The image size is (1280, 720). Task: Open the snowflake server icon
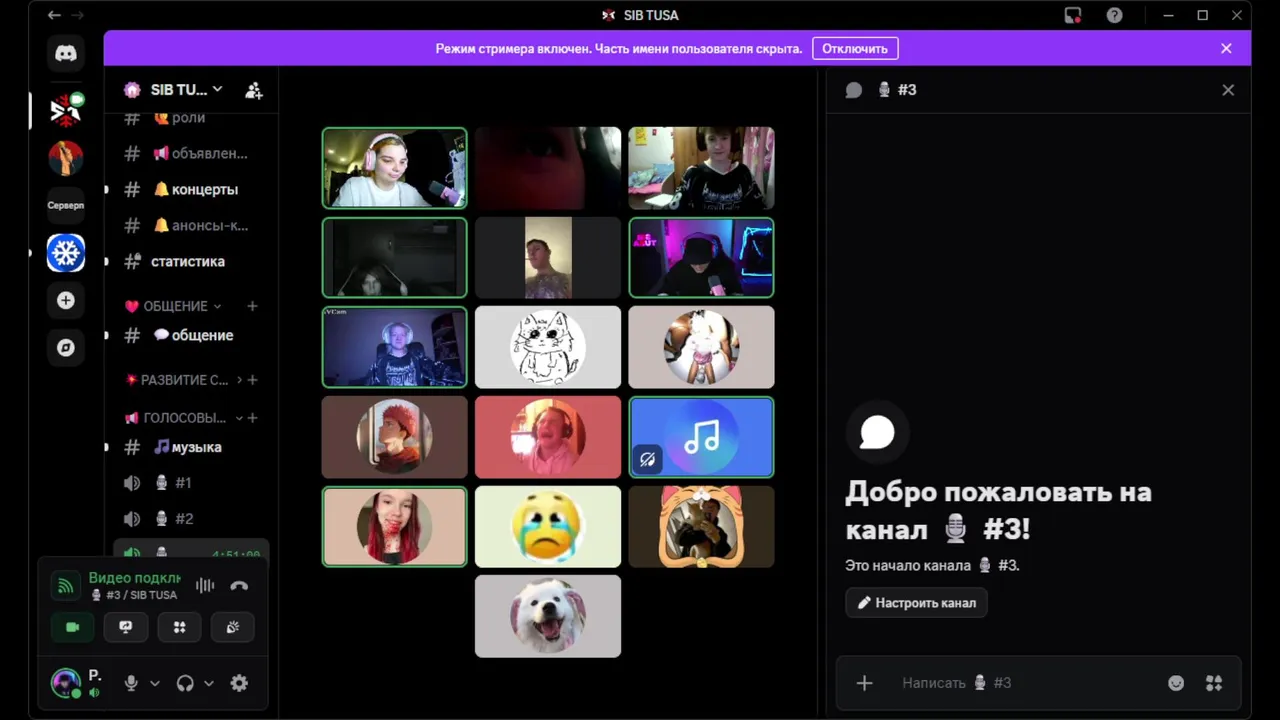click(66, 253)
